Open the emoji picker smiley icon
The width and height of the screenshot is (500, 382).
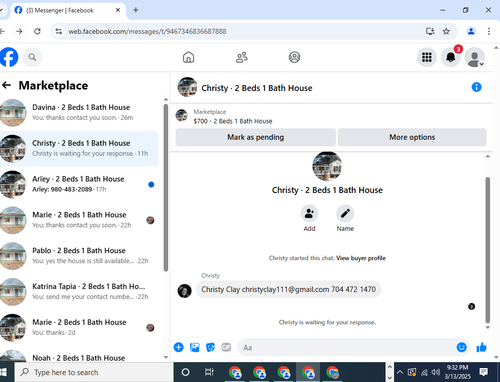(462, 347)
